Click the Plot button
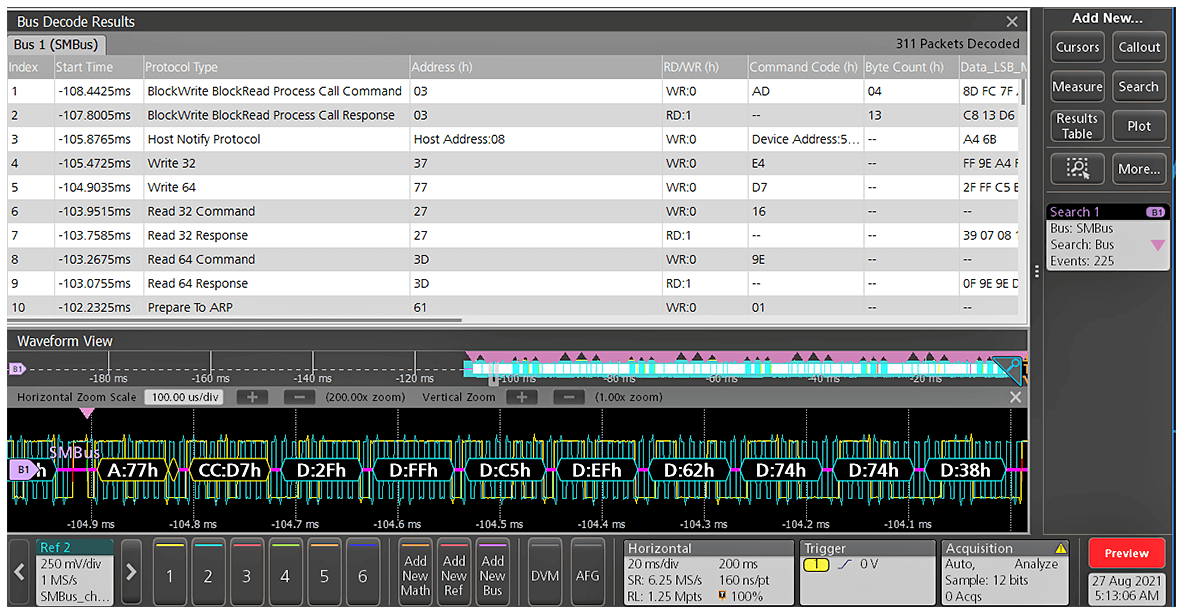1181x614 pixels. tap(1139, 126)
